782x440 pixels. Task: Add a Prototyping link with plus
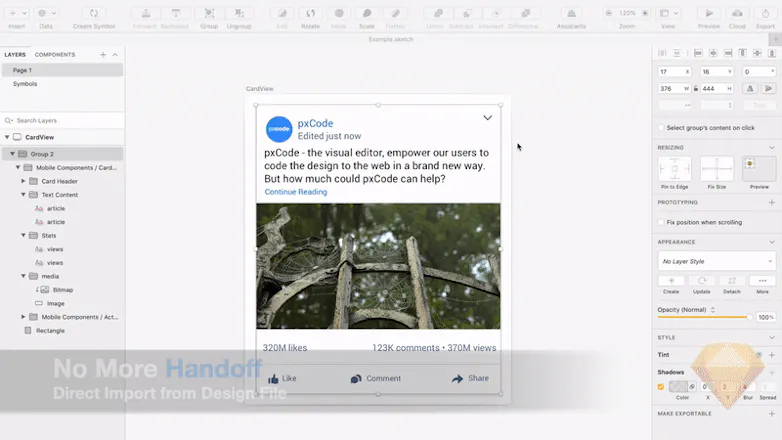[772, 203]
